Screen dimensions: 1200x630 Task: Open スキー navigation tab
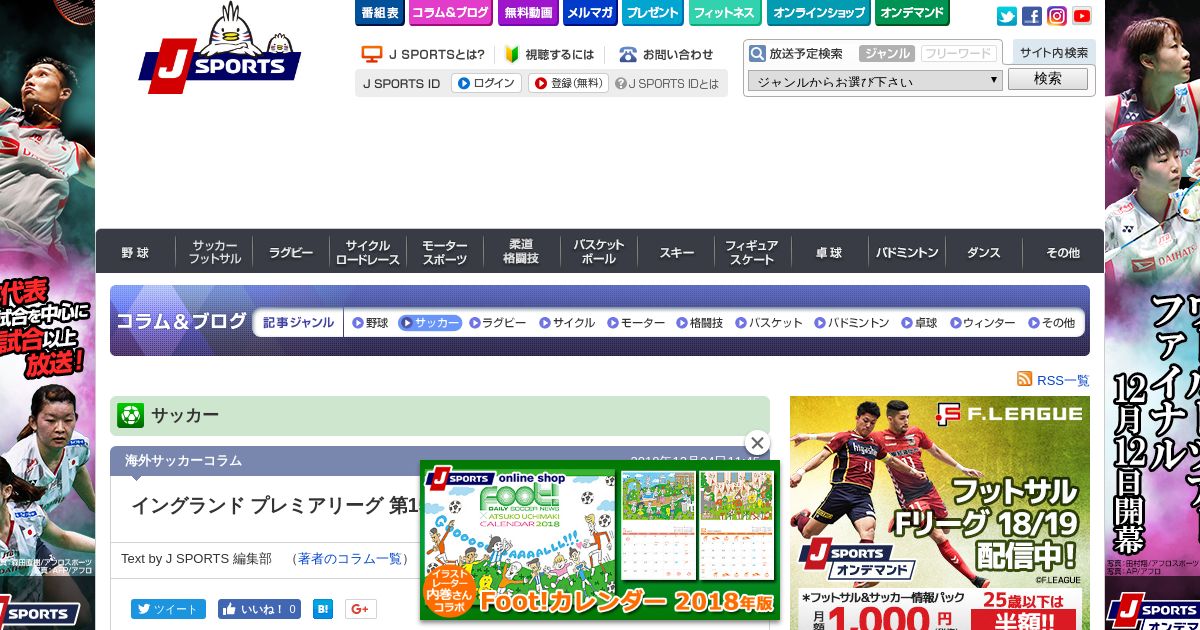point(676,252)
